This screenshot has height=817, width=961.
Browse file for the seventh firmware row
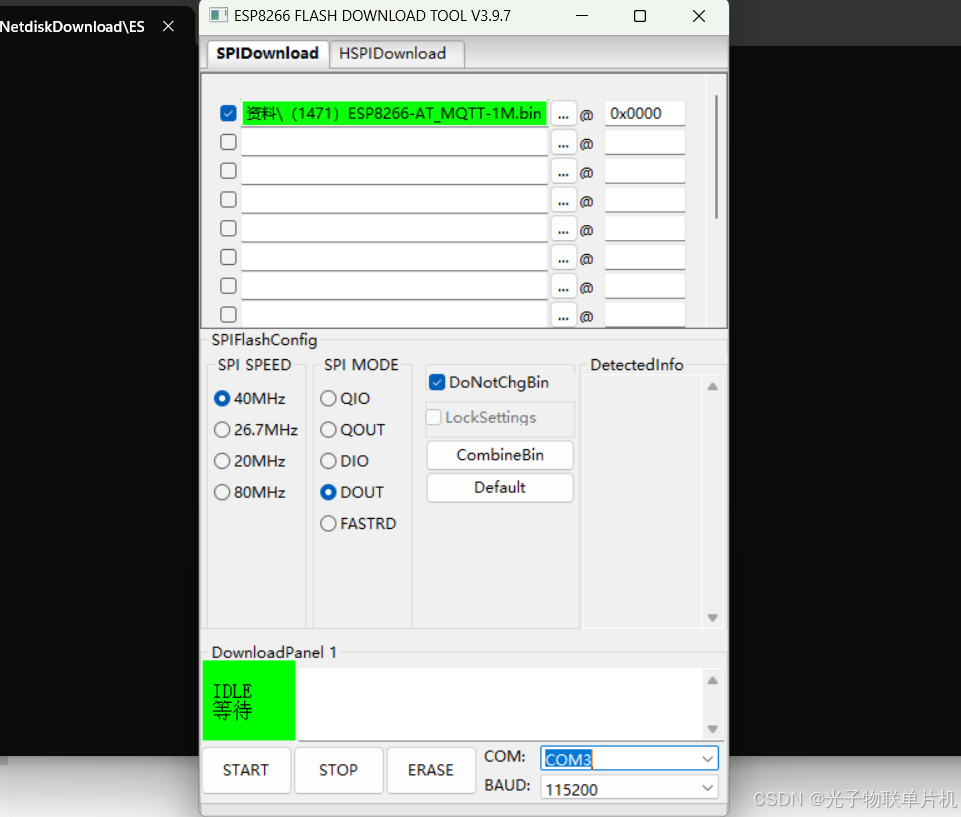click(x=563, y=287)
